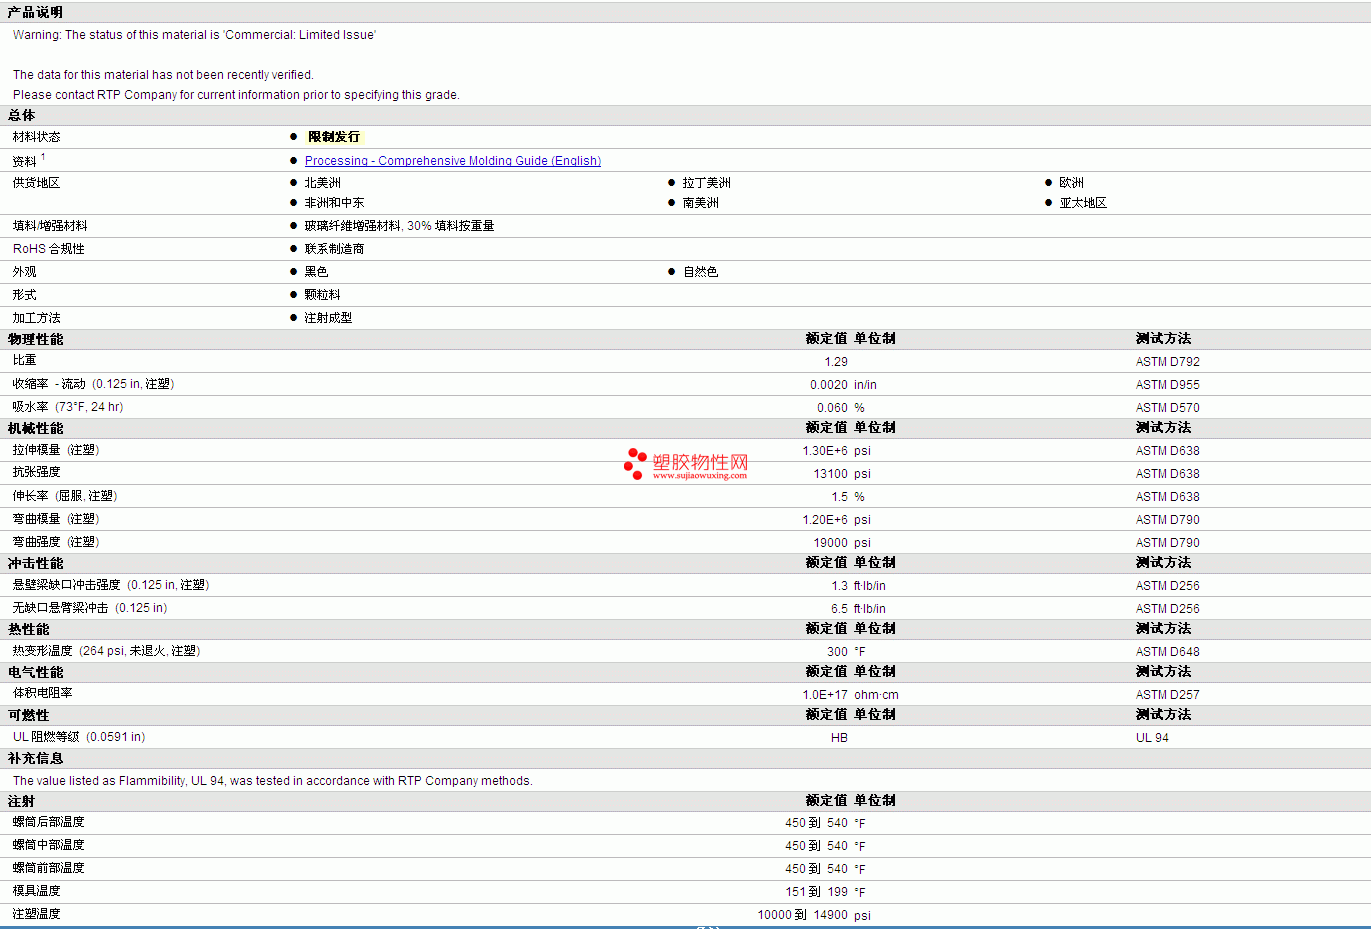Click the red dots watermark logo
The height and width of the screenshot is (929, 1371).
tap(635, 463)
